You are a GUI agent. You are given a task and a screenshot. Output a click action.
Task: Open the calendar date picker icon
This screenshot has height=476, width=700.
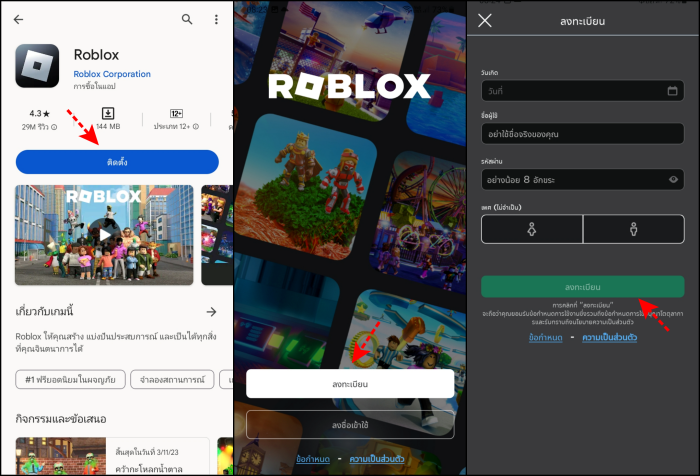(x=672, y=91)
